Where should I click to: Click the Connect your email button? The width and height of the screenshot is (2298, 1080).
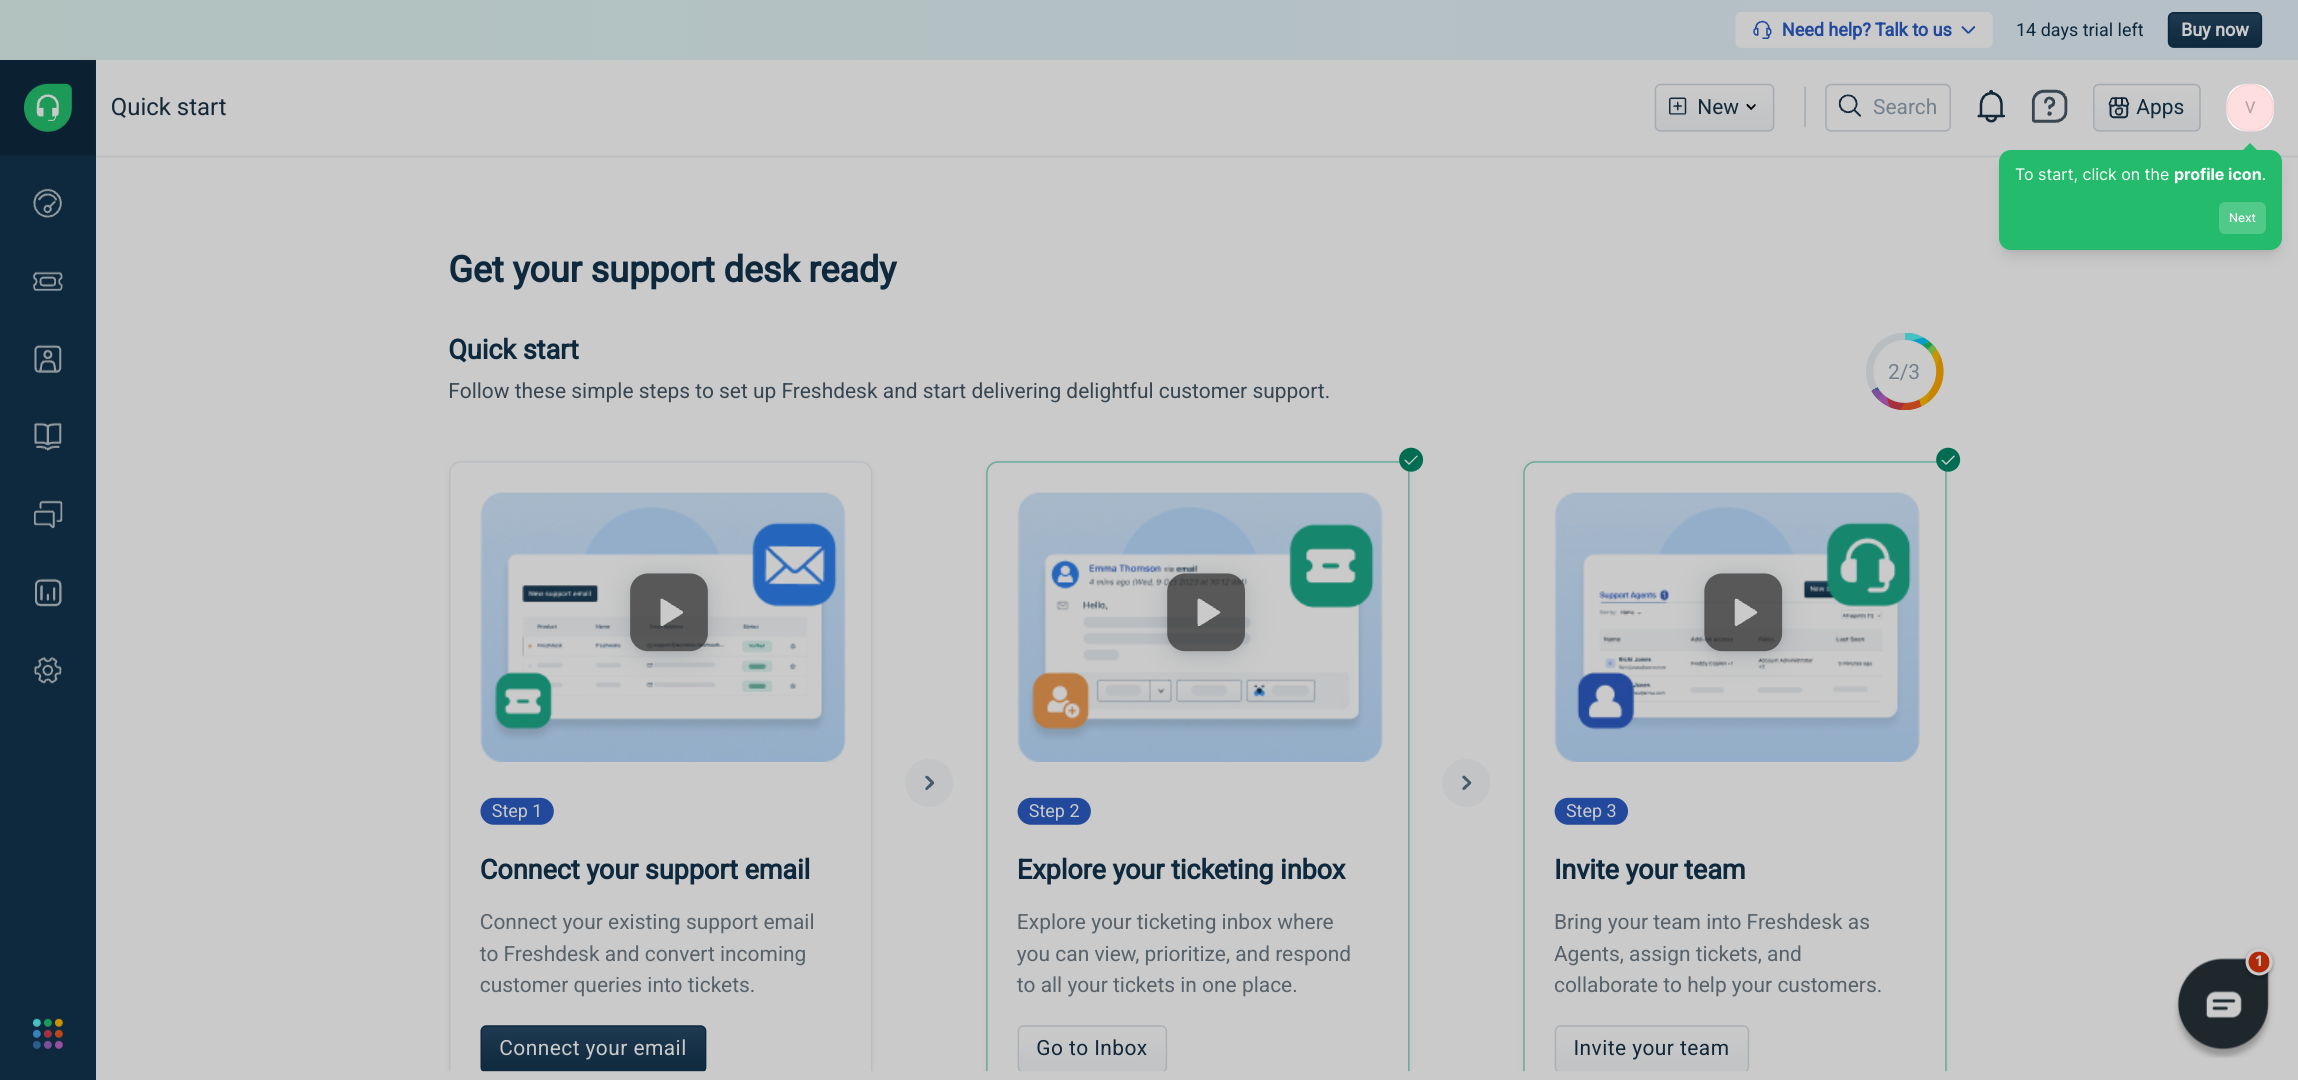coord(592,1047)
